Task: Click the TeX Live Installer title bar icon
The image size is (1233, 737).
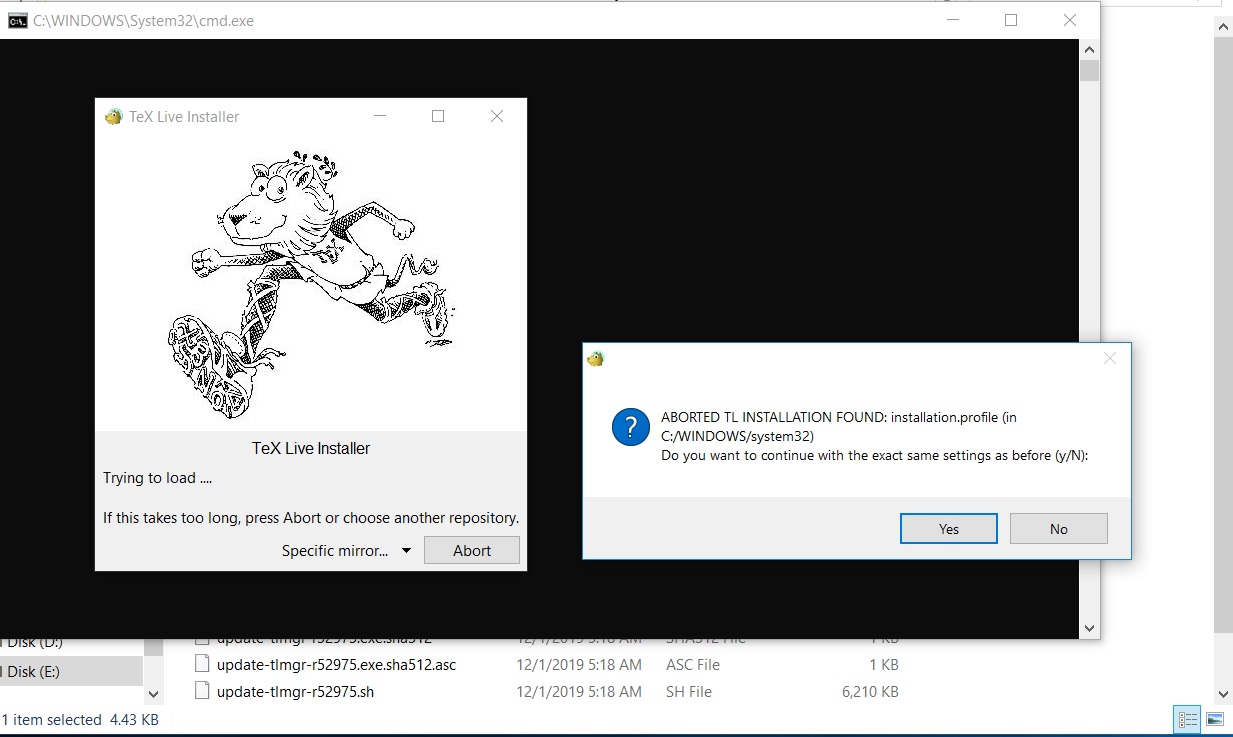Action: (114, 116)
